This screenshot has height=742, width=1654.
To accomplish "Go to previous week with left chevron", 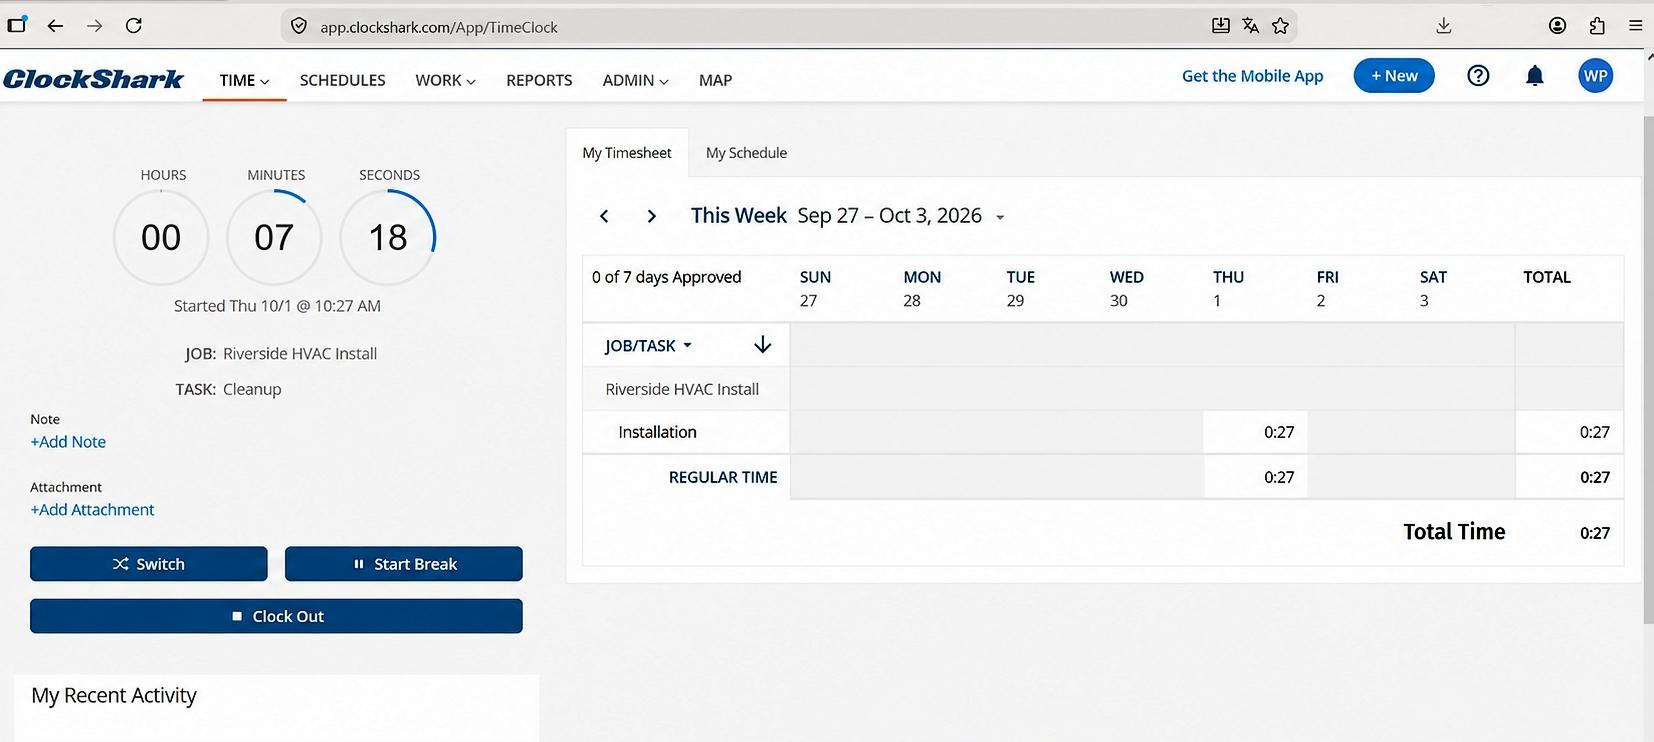I will click(x=604, y=216).
